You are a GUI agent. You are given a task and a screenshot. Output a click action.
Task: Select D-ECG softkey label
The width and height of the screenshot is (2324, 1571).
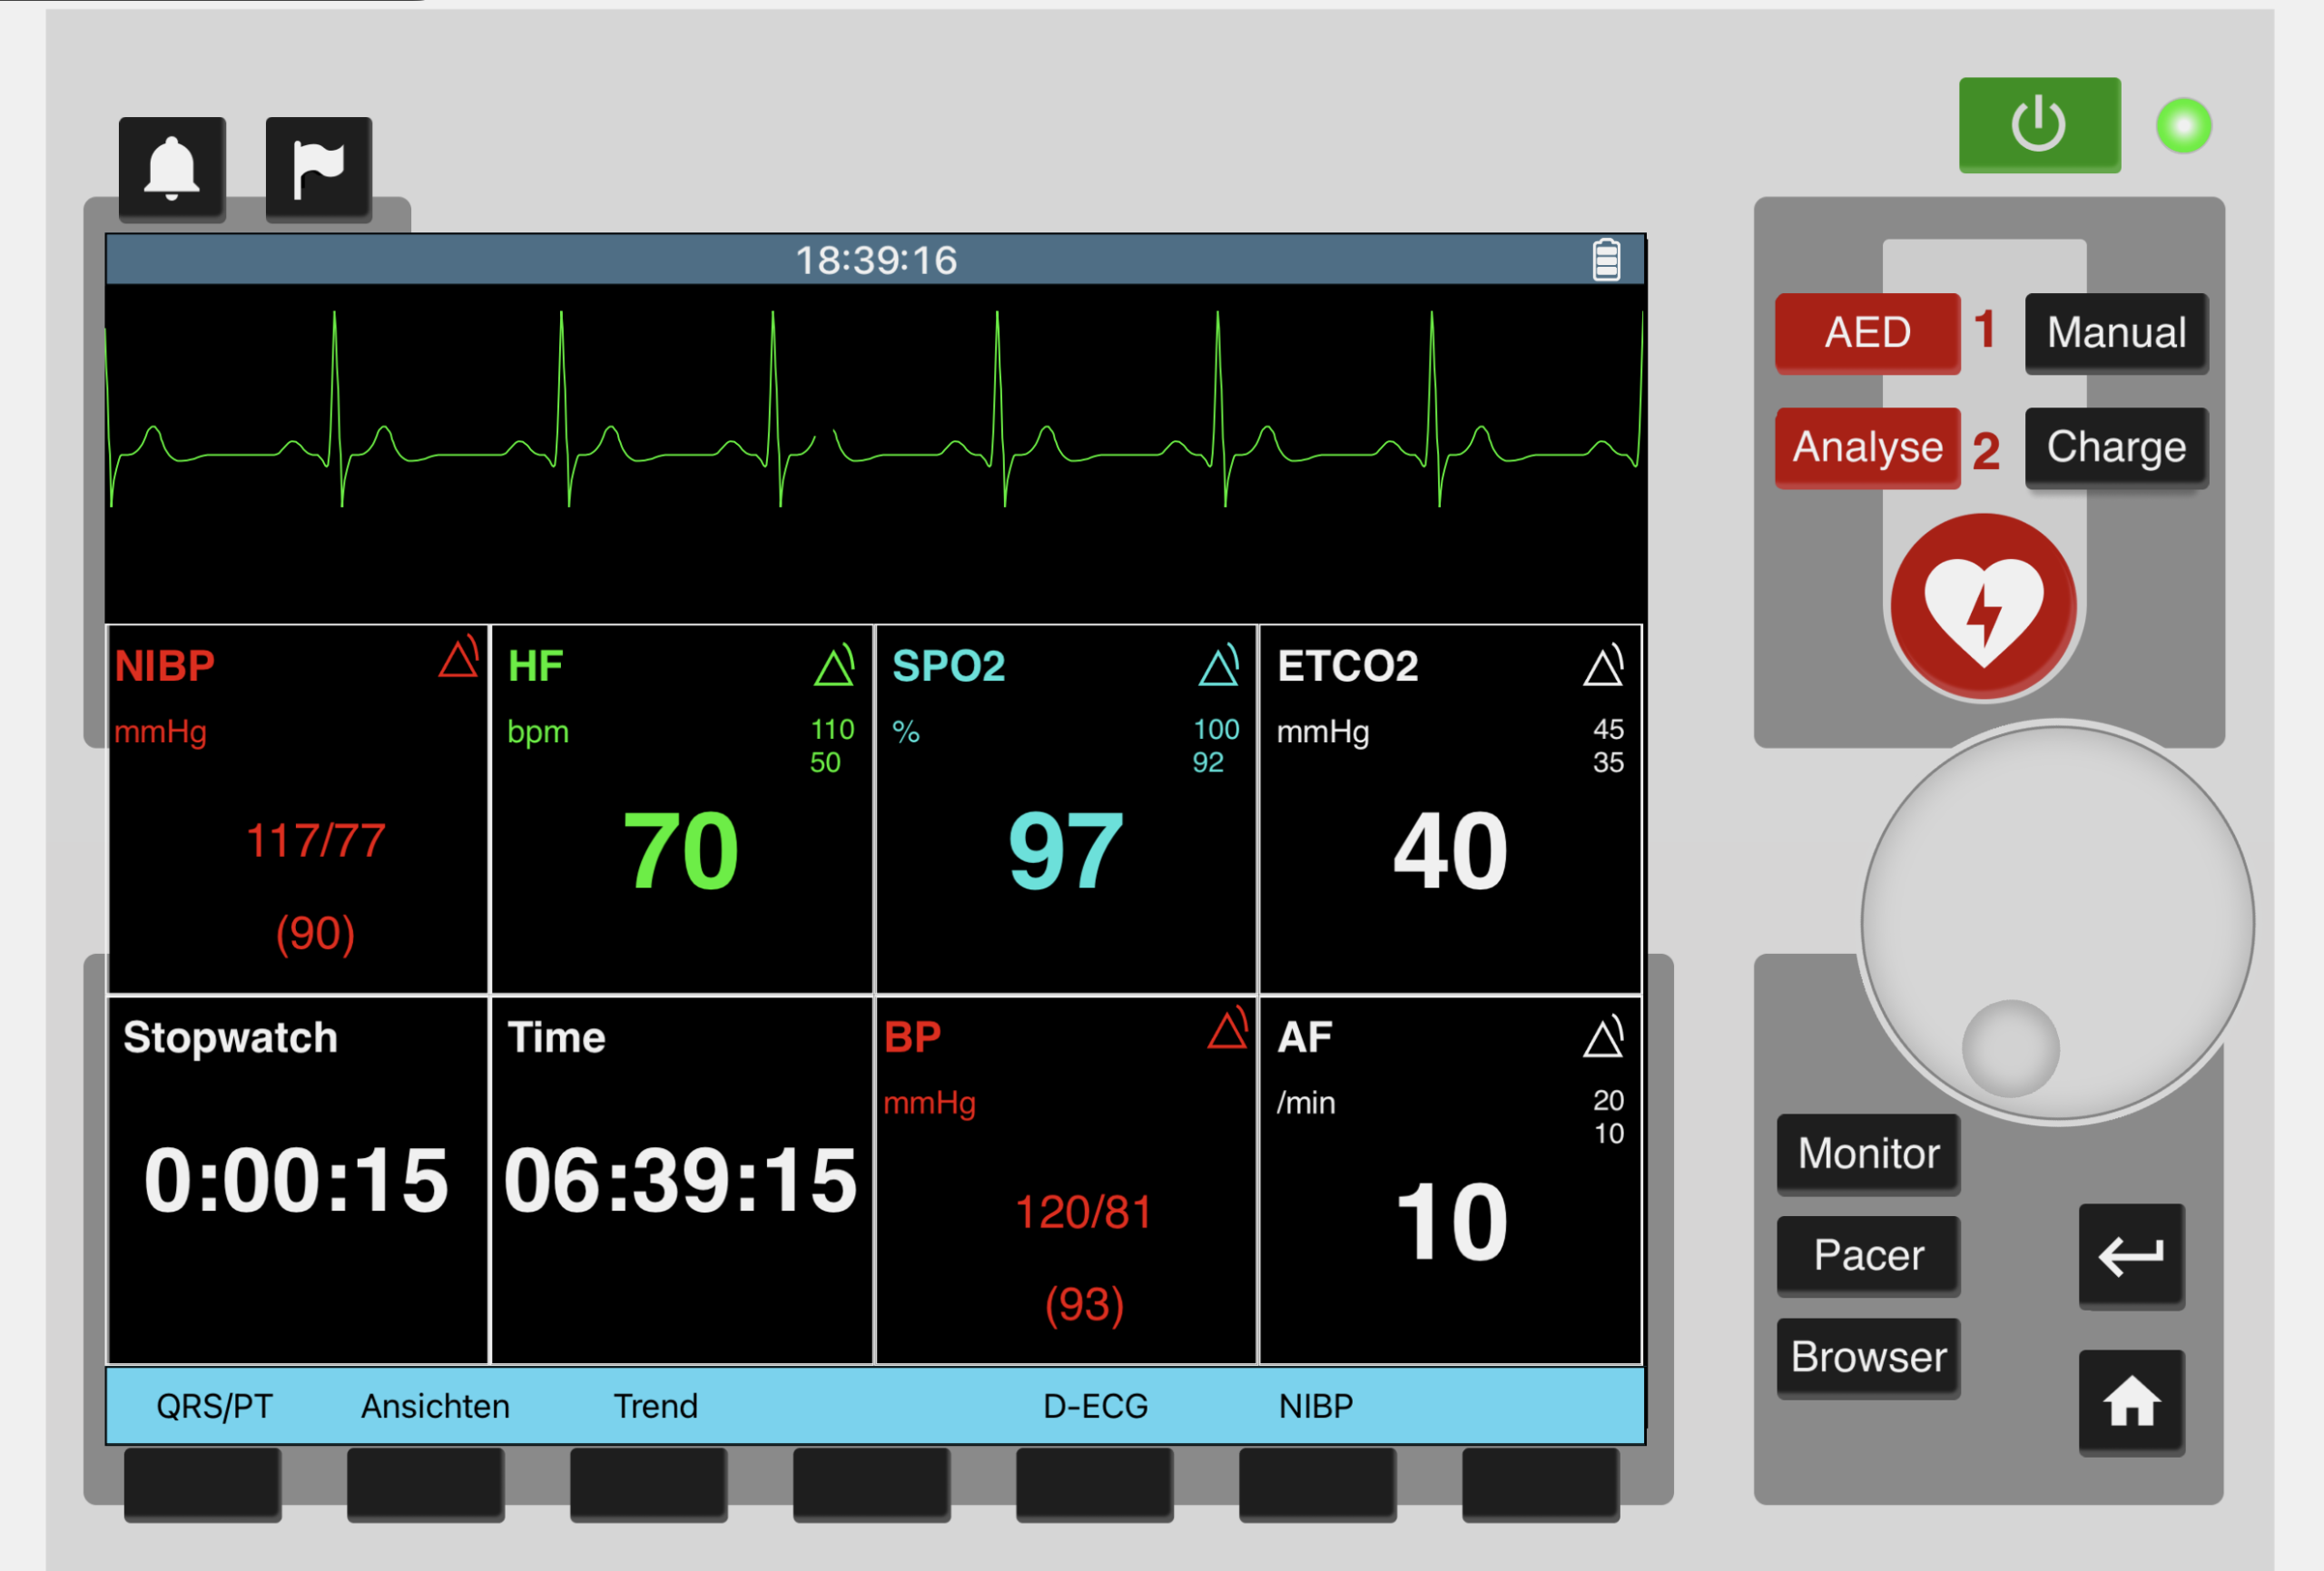1095,1406
